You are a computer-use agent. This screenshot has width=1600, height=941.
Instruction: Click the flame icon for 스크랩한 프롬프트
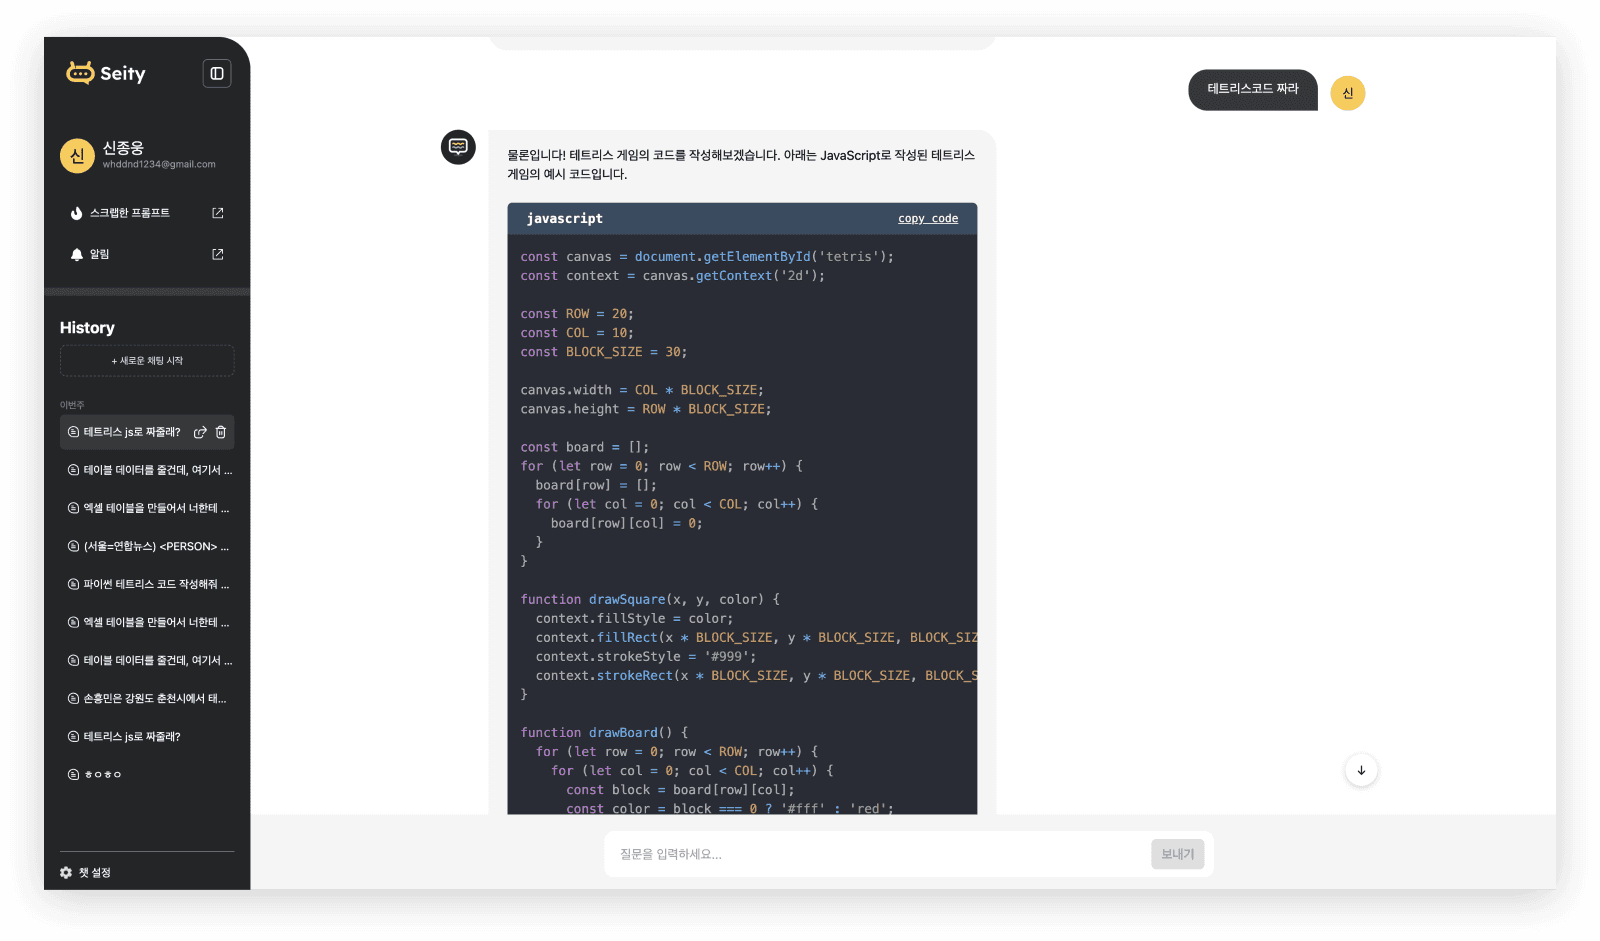76,213
